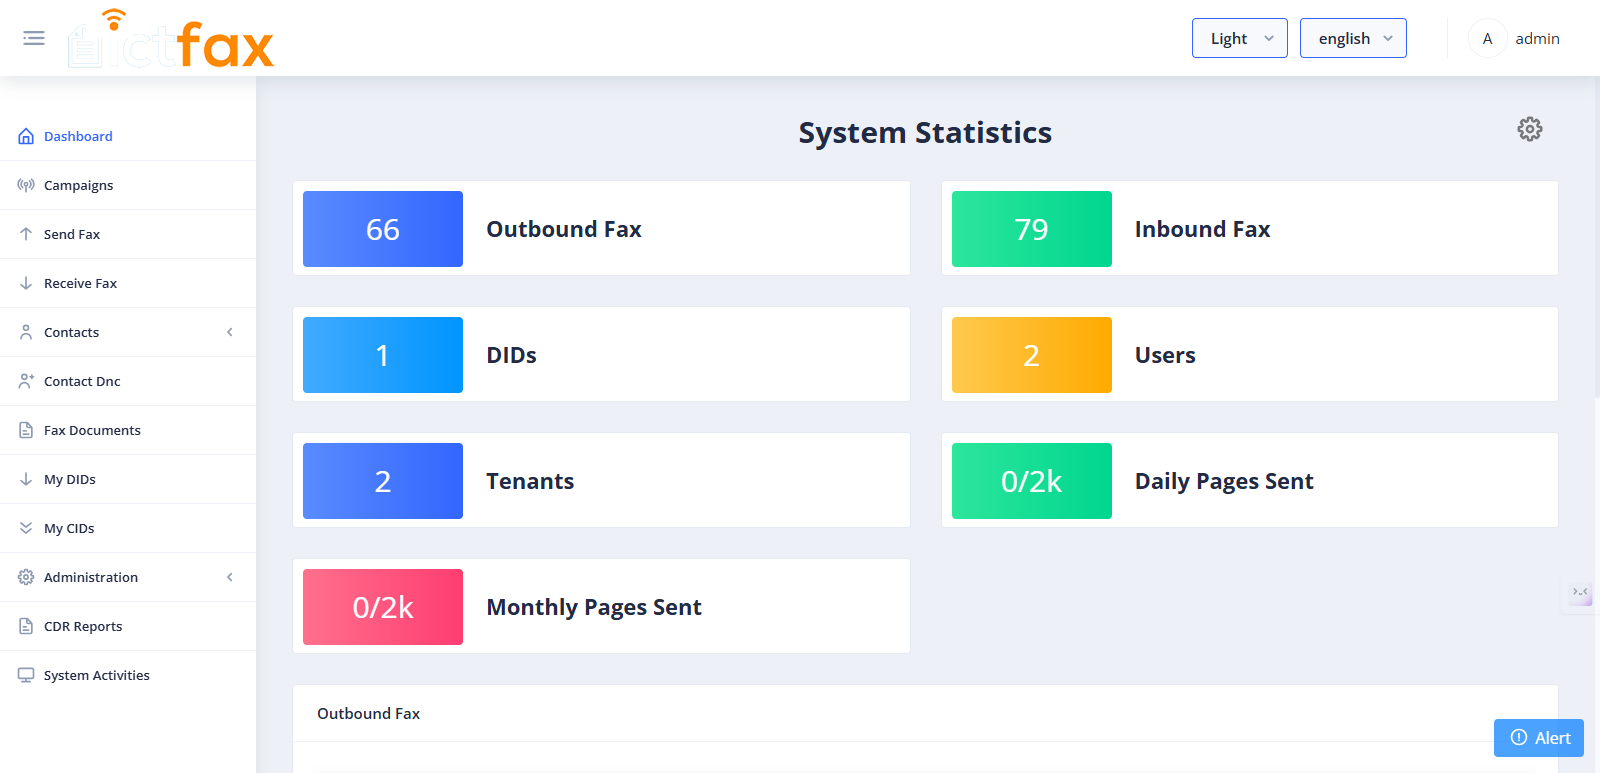
Task: Click the Dashboard home icon
Action: (x=26, y=136)
